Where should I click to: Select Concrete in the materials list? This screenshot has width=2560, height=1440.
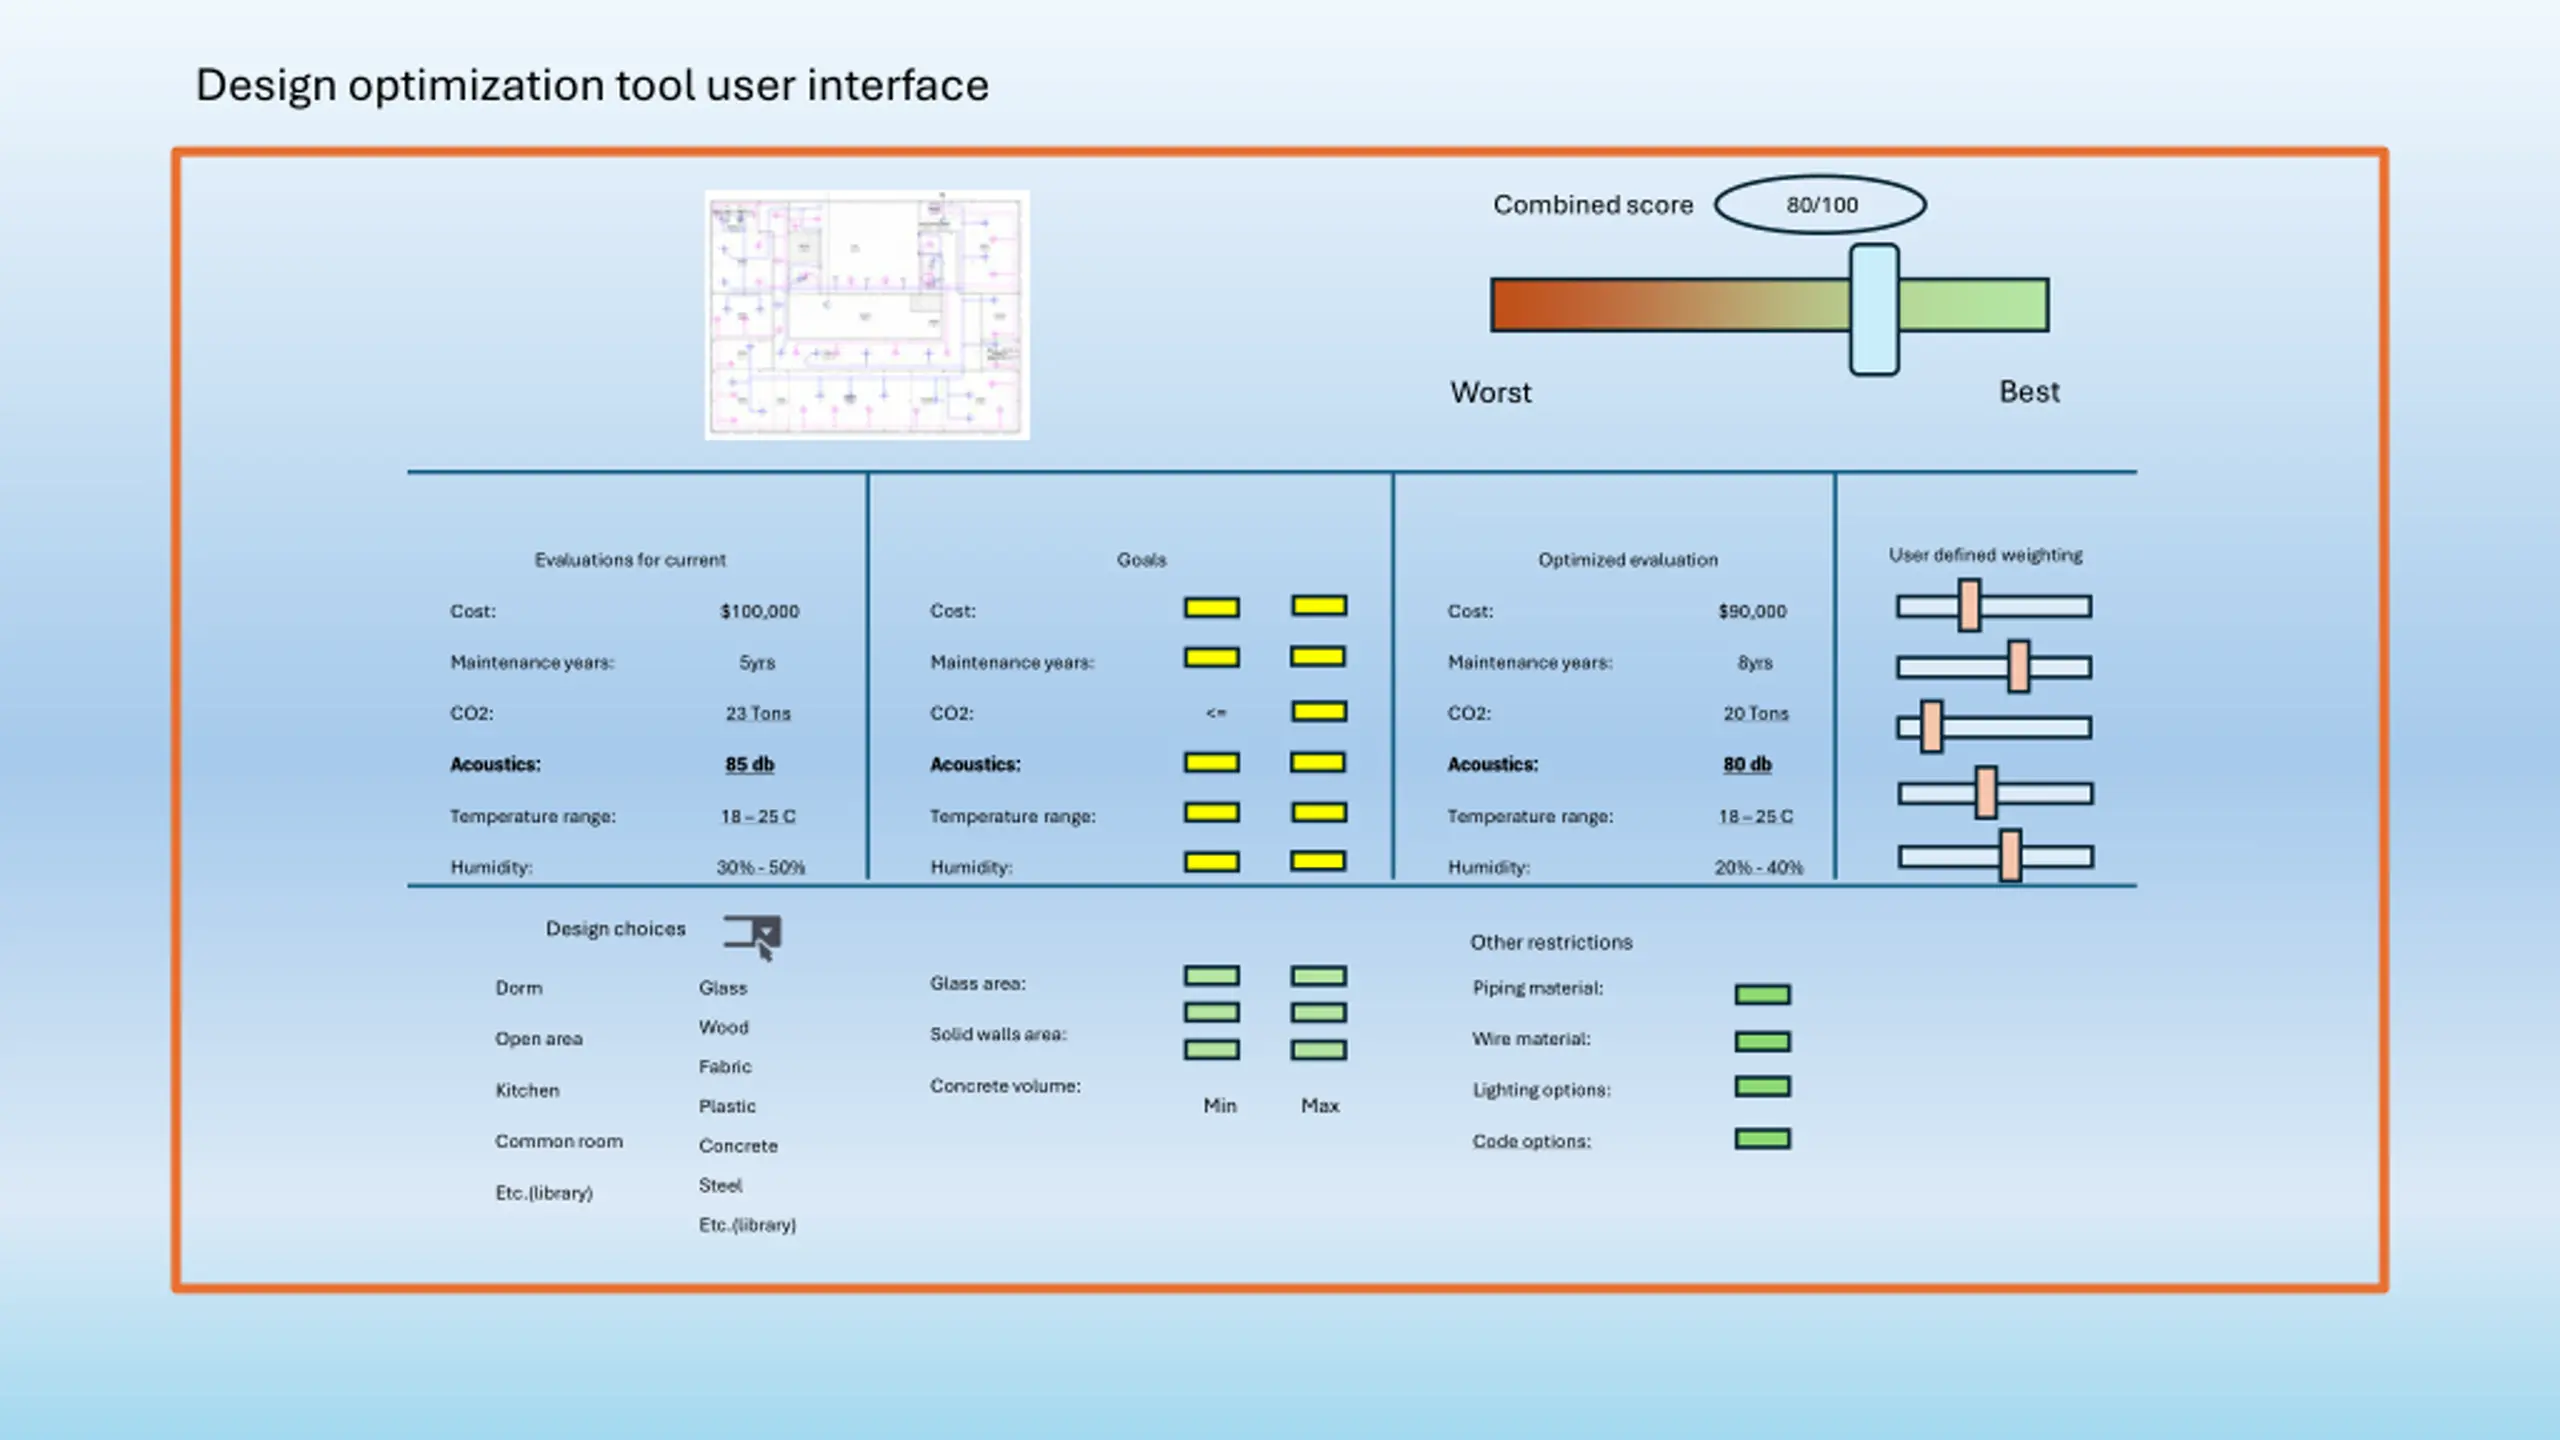(x=738, y=1146)
